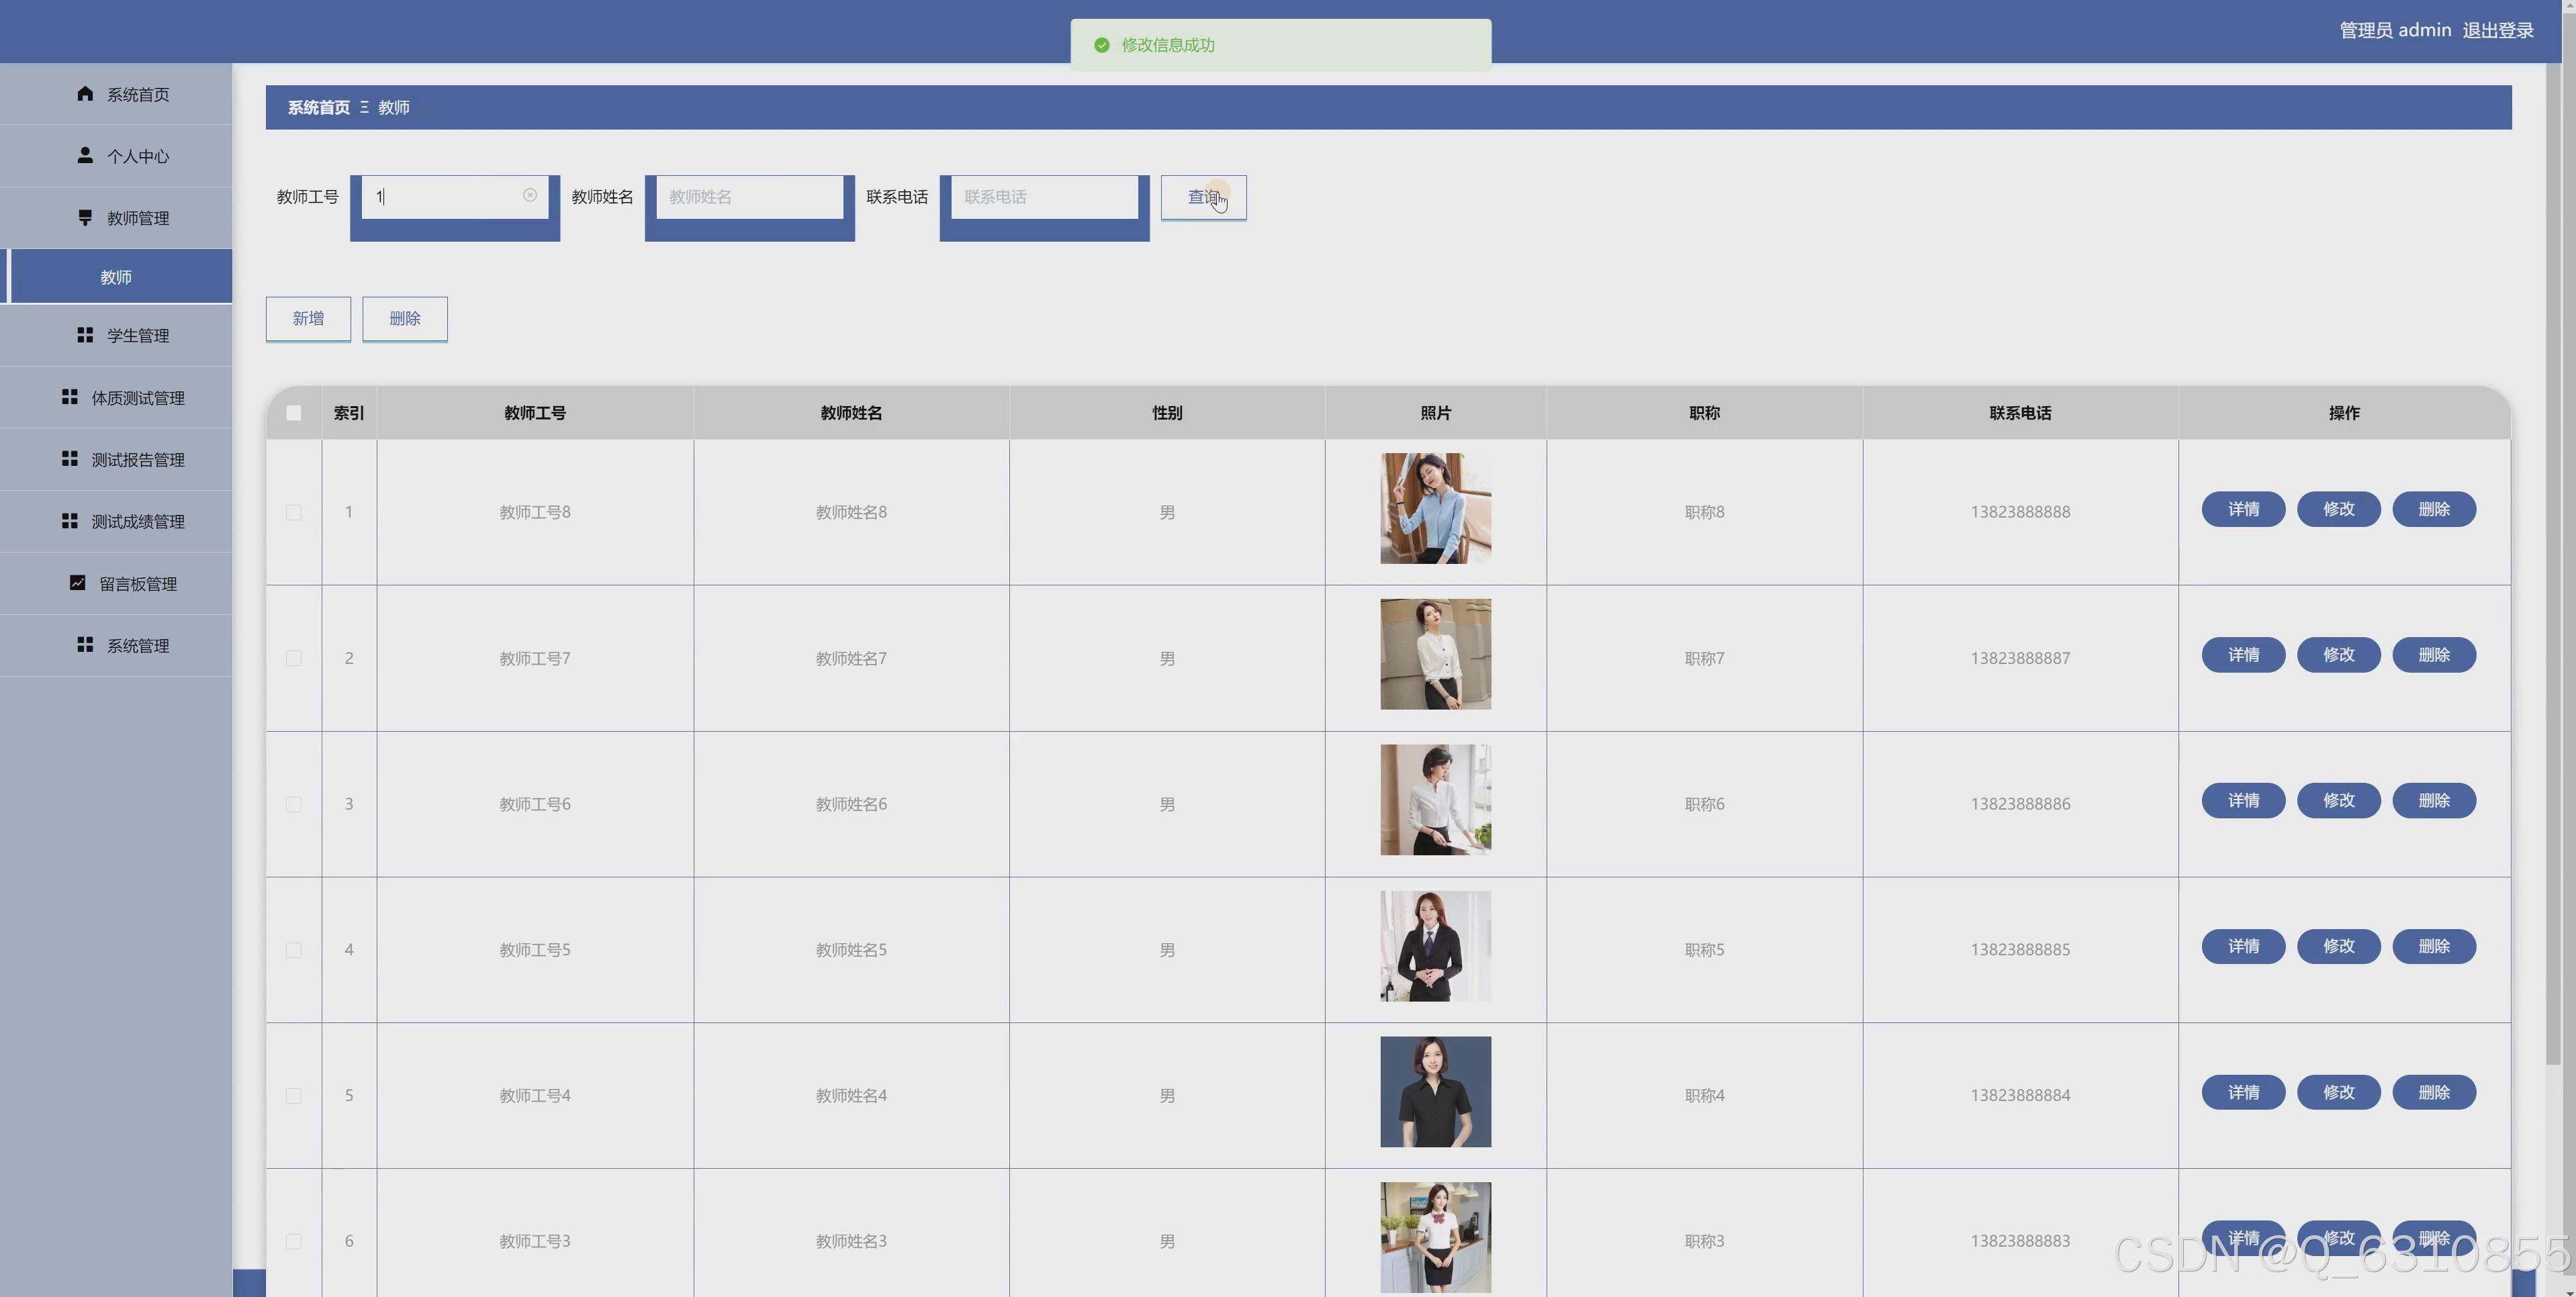Click the grid icon beside 系统管理
This screenshot has height=1297, width=2576.
pyautogui.click(x=85, y=645)
